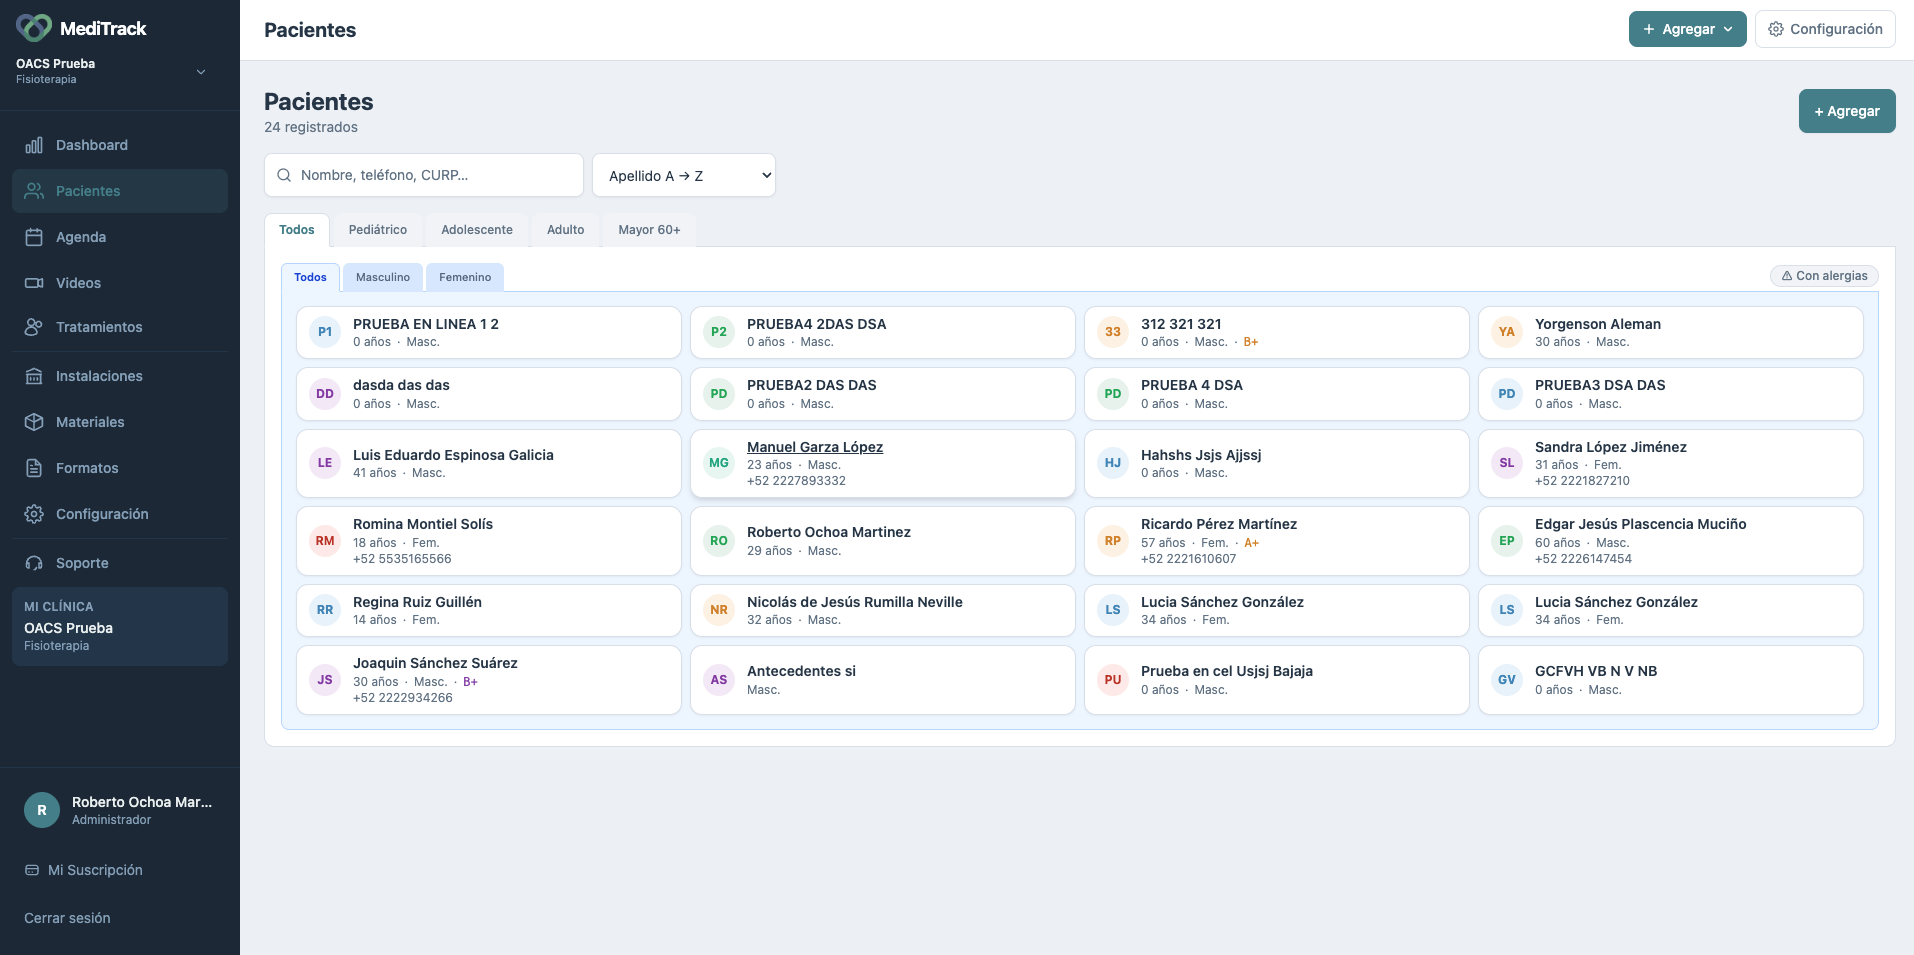Switch to the Pediátrico tab
This screenshot has height=955, width=1914.
click(378, 230)
